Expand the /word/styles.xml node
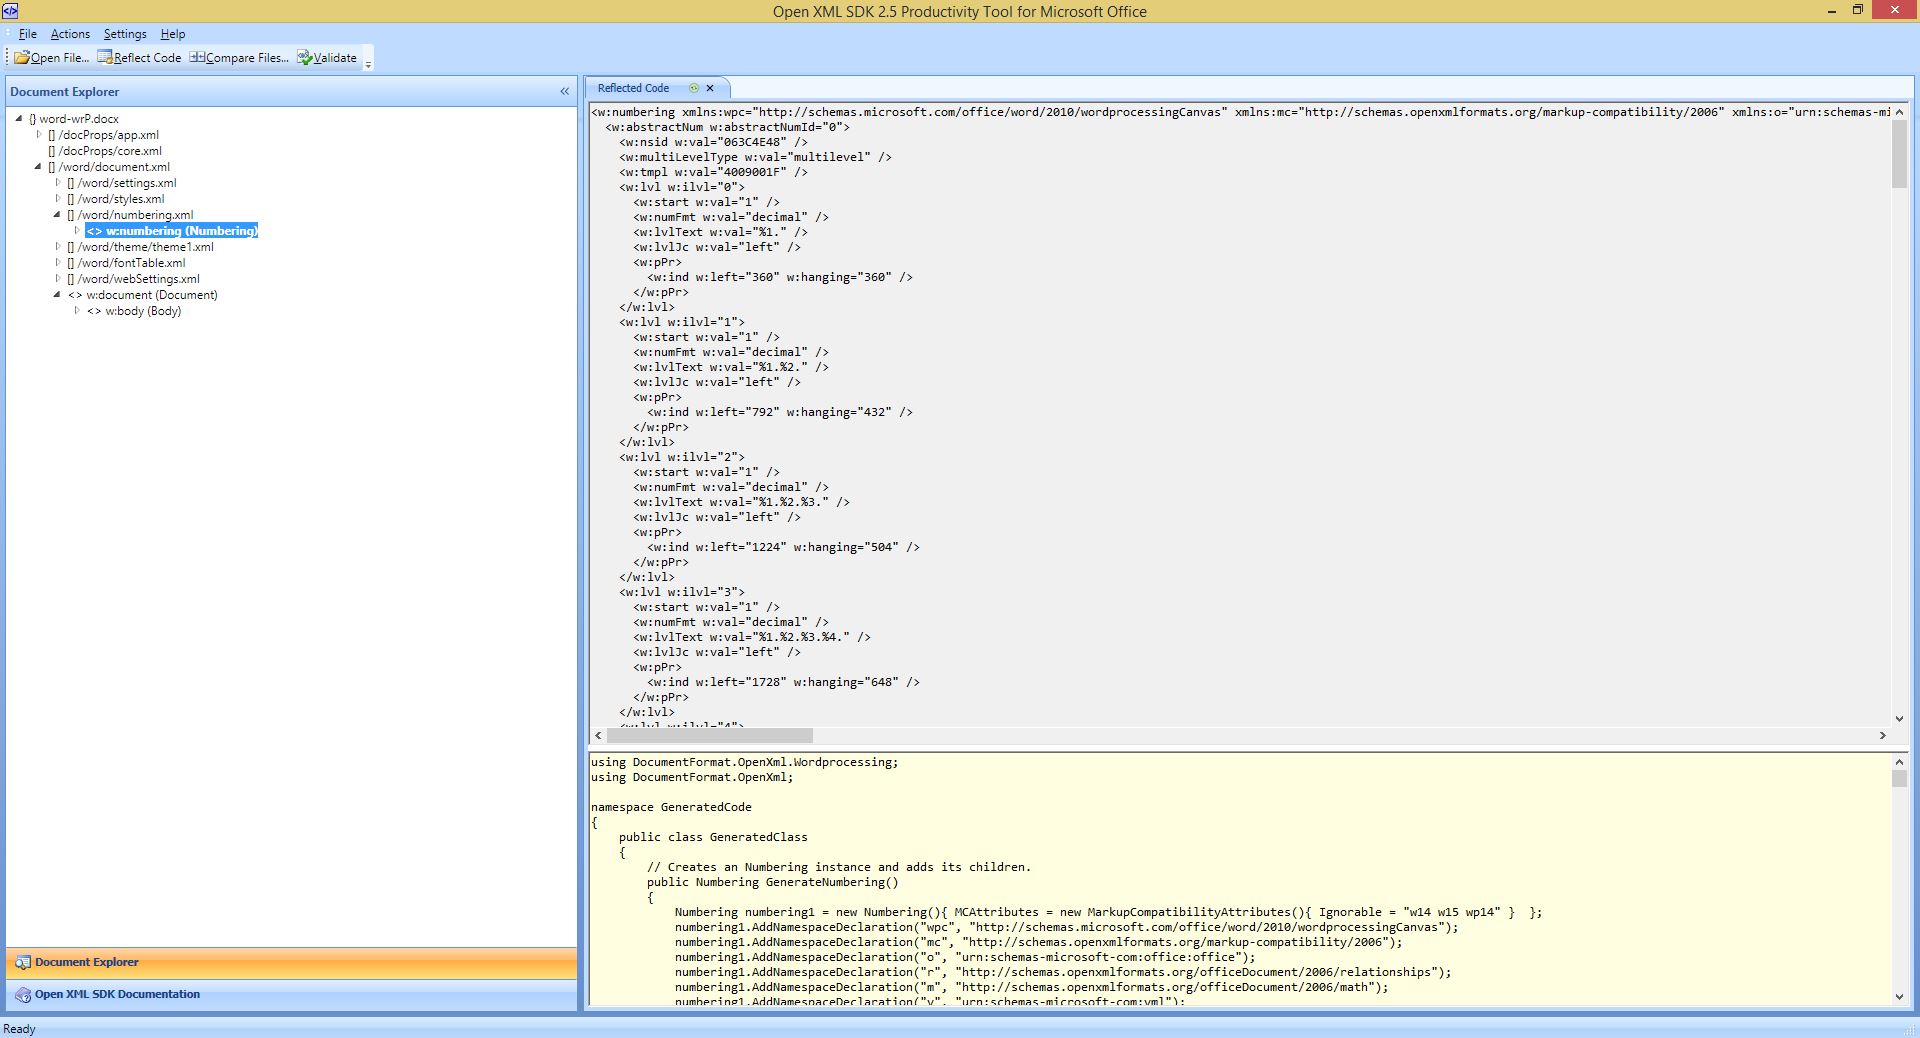 (x=58, y=198)
